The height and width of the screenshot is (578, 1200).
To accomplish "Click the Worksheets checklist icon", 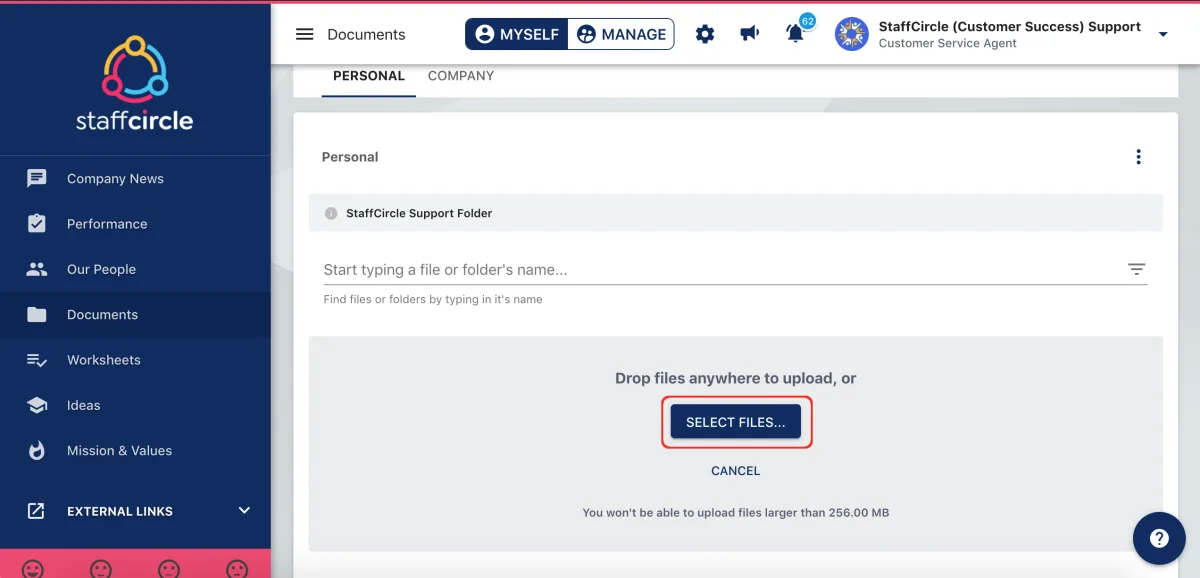I will 37,360.
